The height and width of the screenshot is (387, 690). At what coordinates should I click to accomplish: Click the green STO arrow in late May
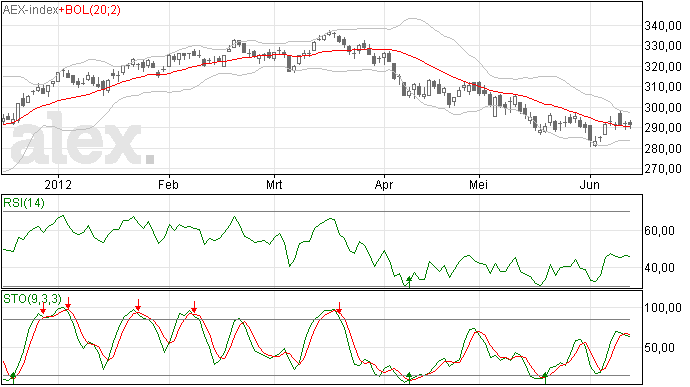click(545, 378)
